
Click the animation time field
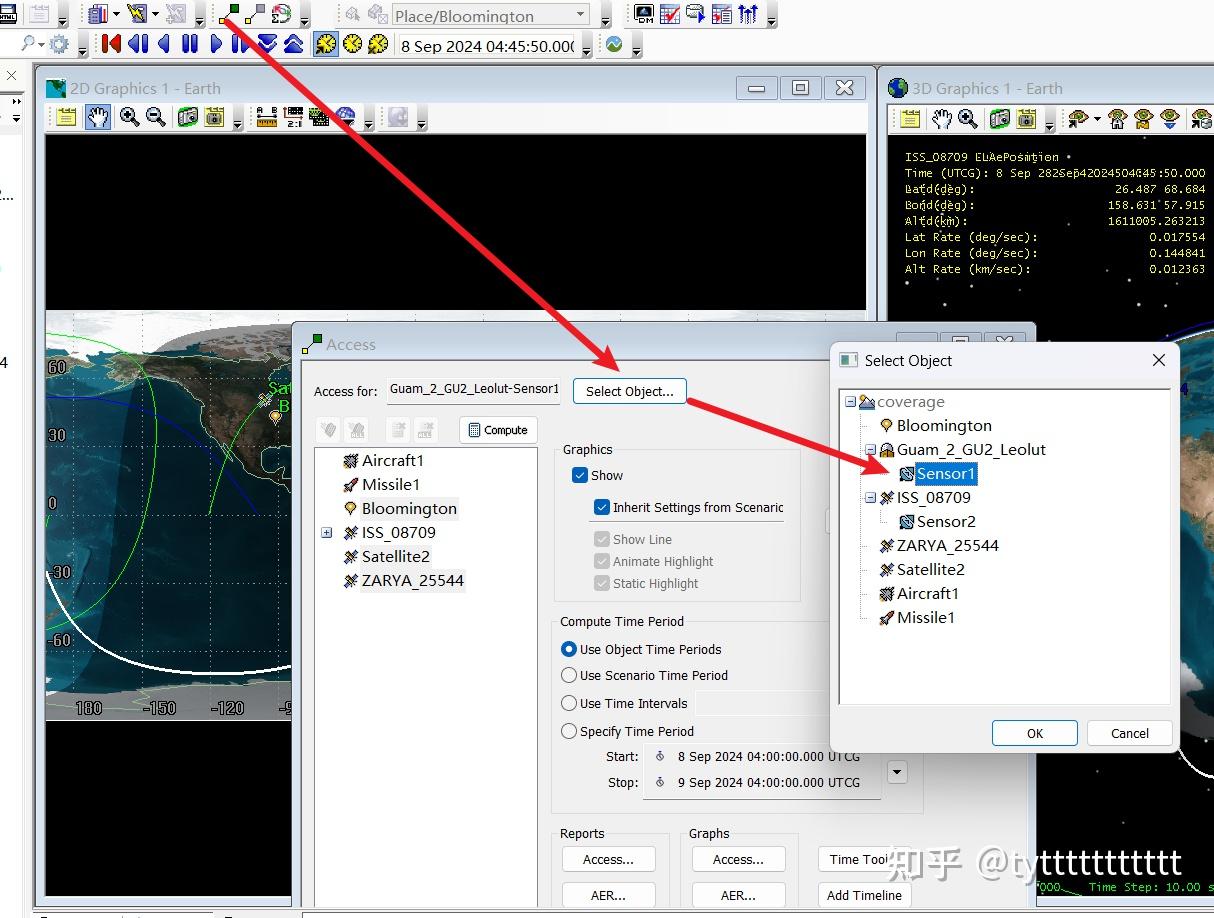tap(486, 46)
